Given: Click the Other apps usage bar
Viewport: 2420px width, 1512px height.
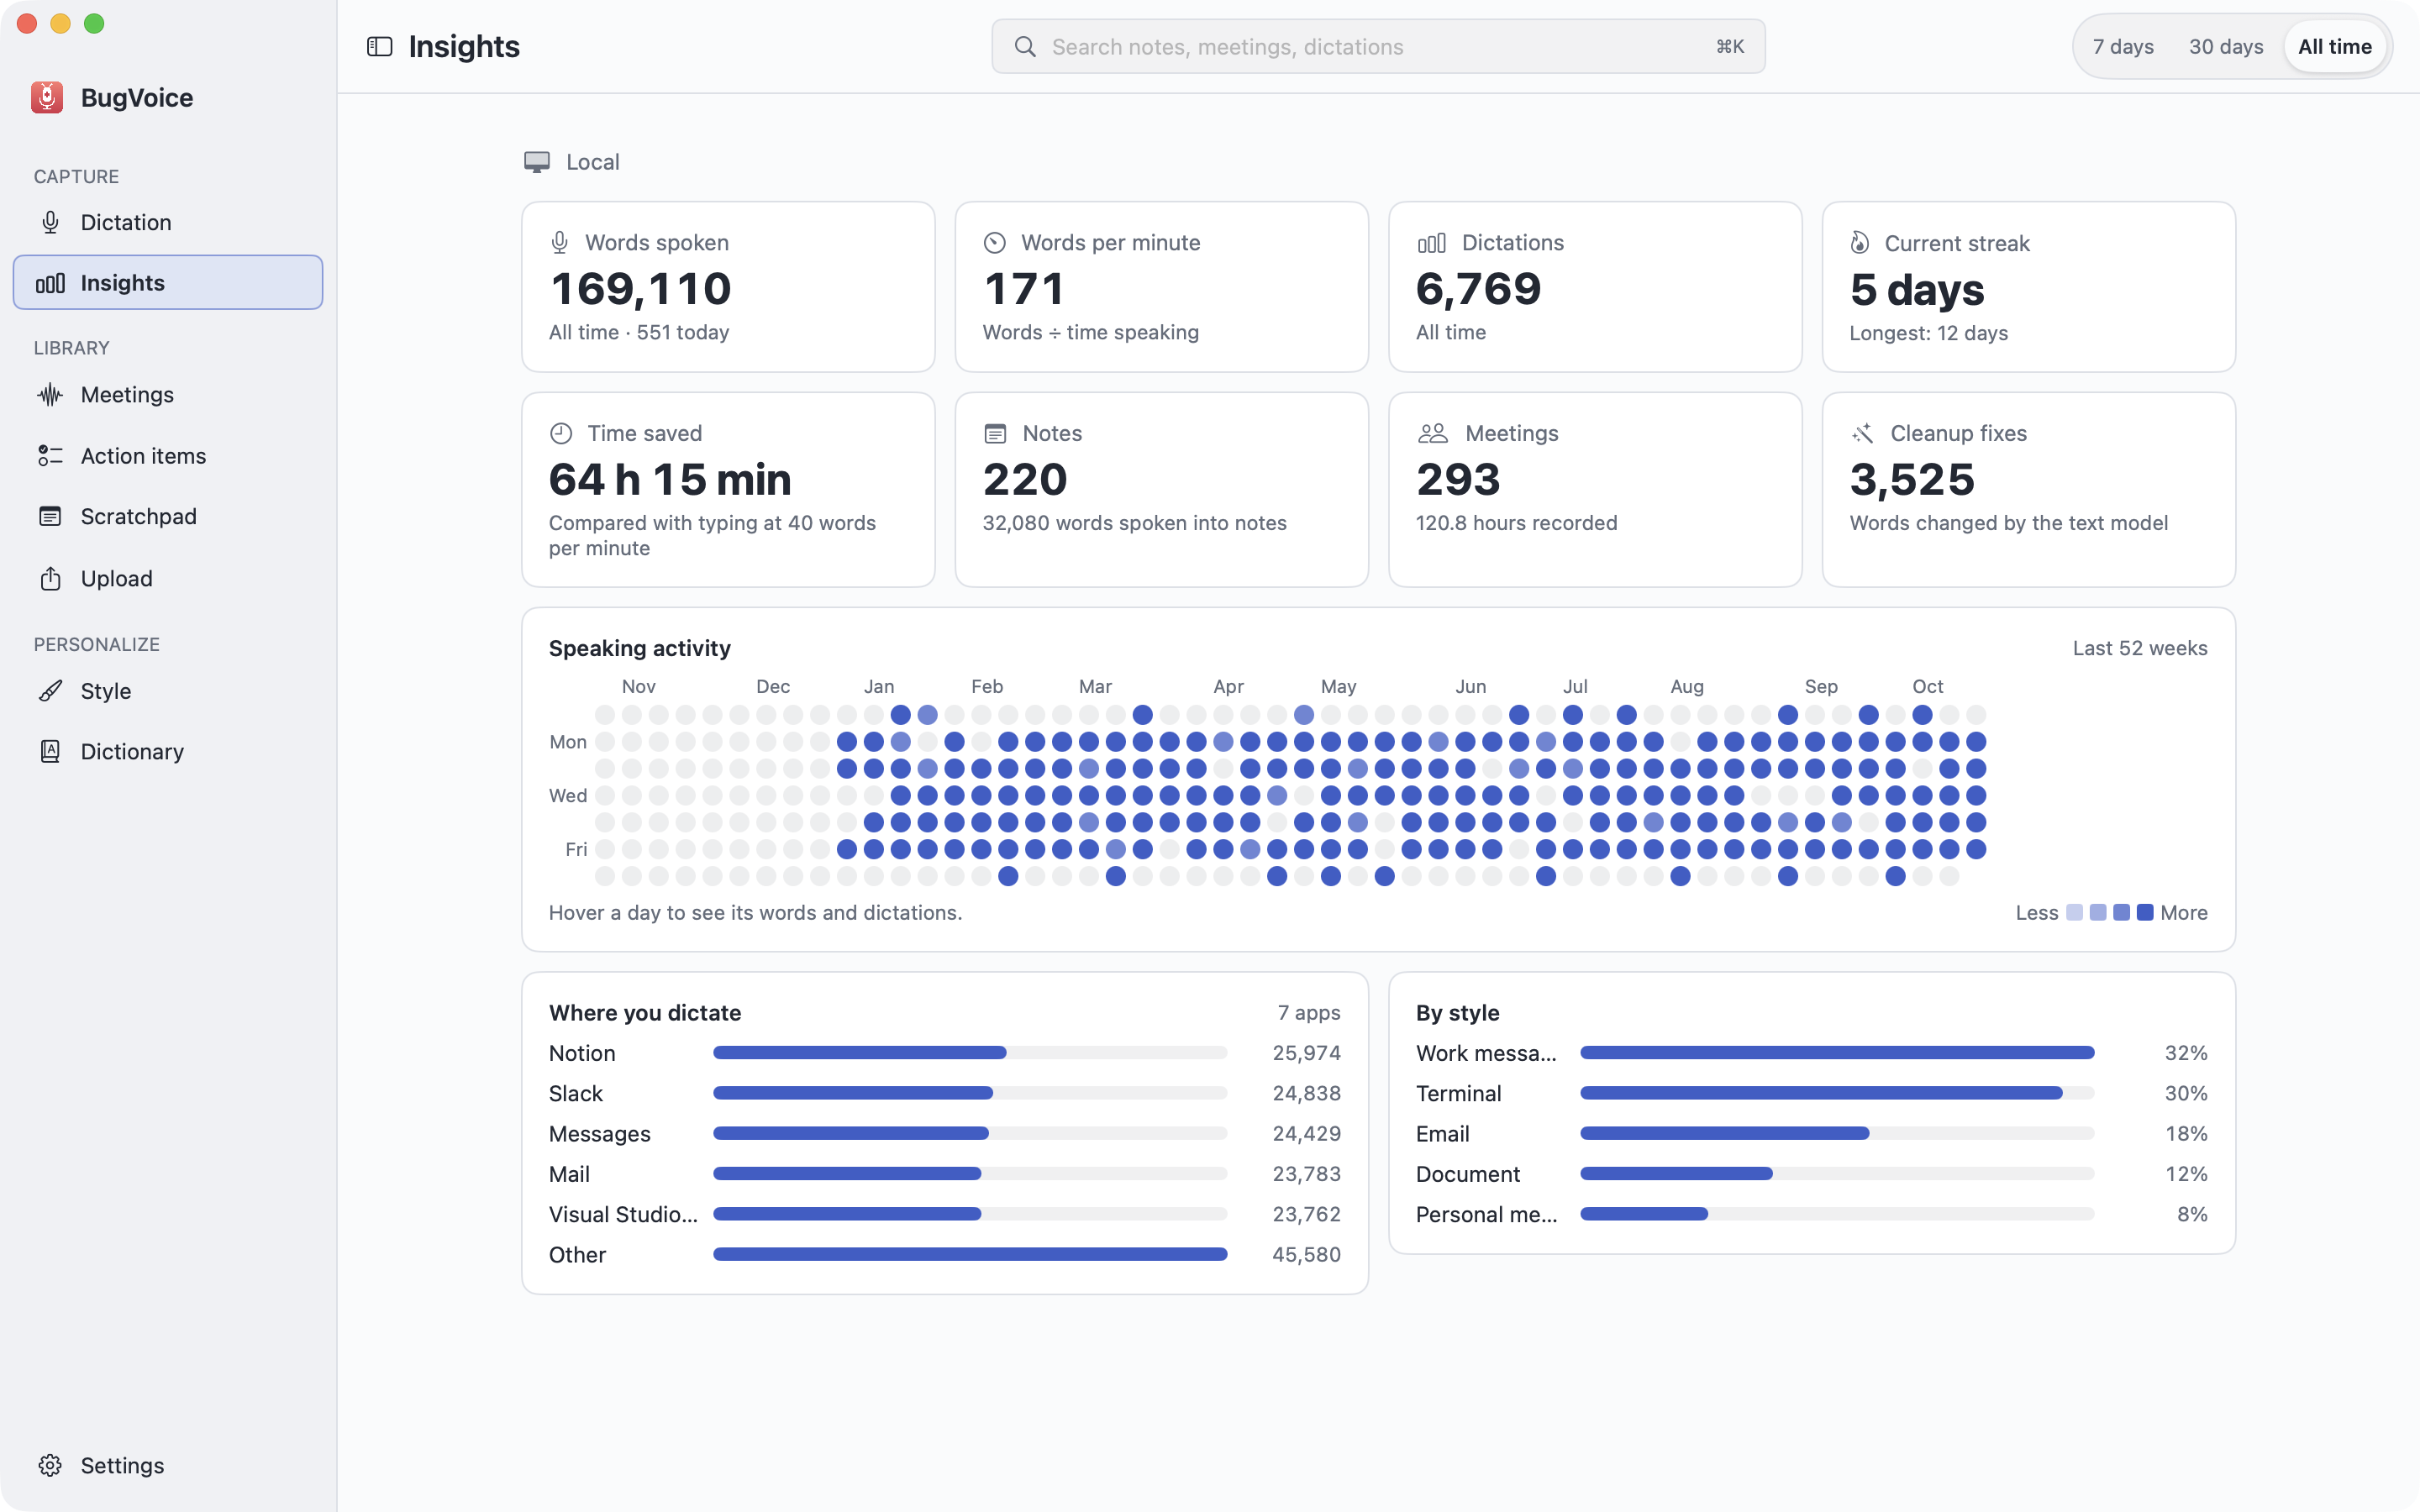Looking at the screenshot, I should pos(969,1254).
